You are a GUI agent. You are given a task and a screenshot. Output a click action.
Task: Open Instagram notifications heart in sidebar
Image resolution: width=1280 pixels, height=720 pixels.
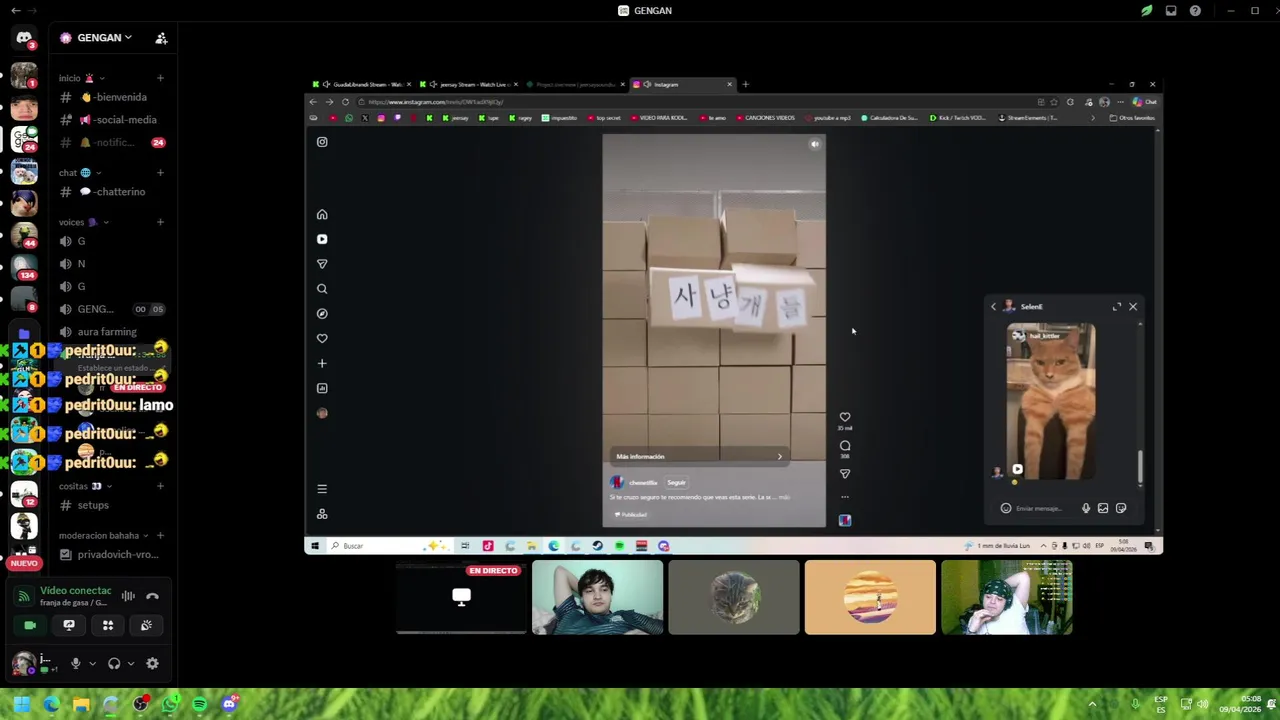tap(322, 339)
